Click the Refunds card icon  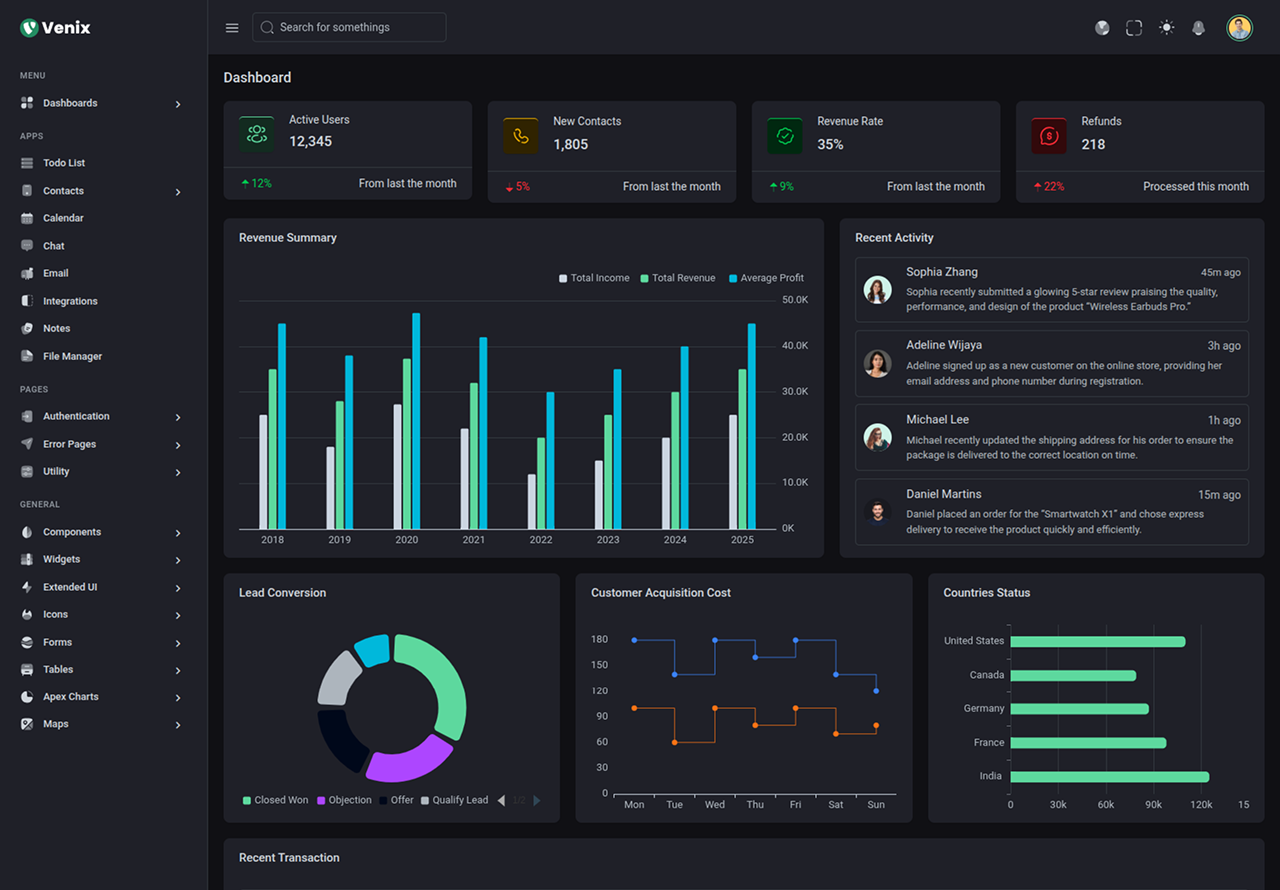tap(1049, 136)
